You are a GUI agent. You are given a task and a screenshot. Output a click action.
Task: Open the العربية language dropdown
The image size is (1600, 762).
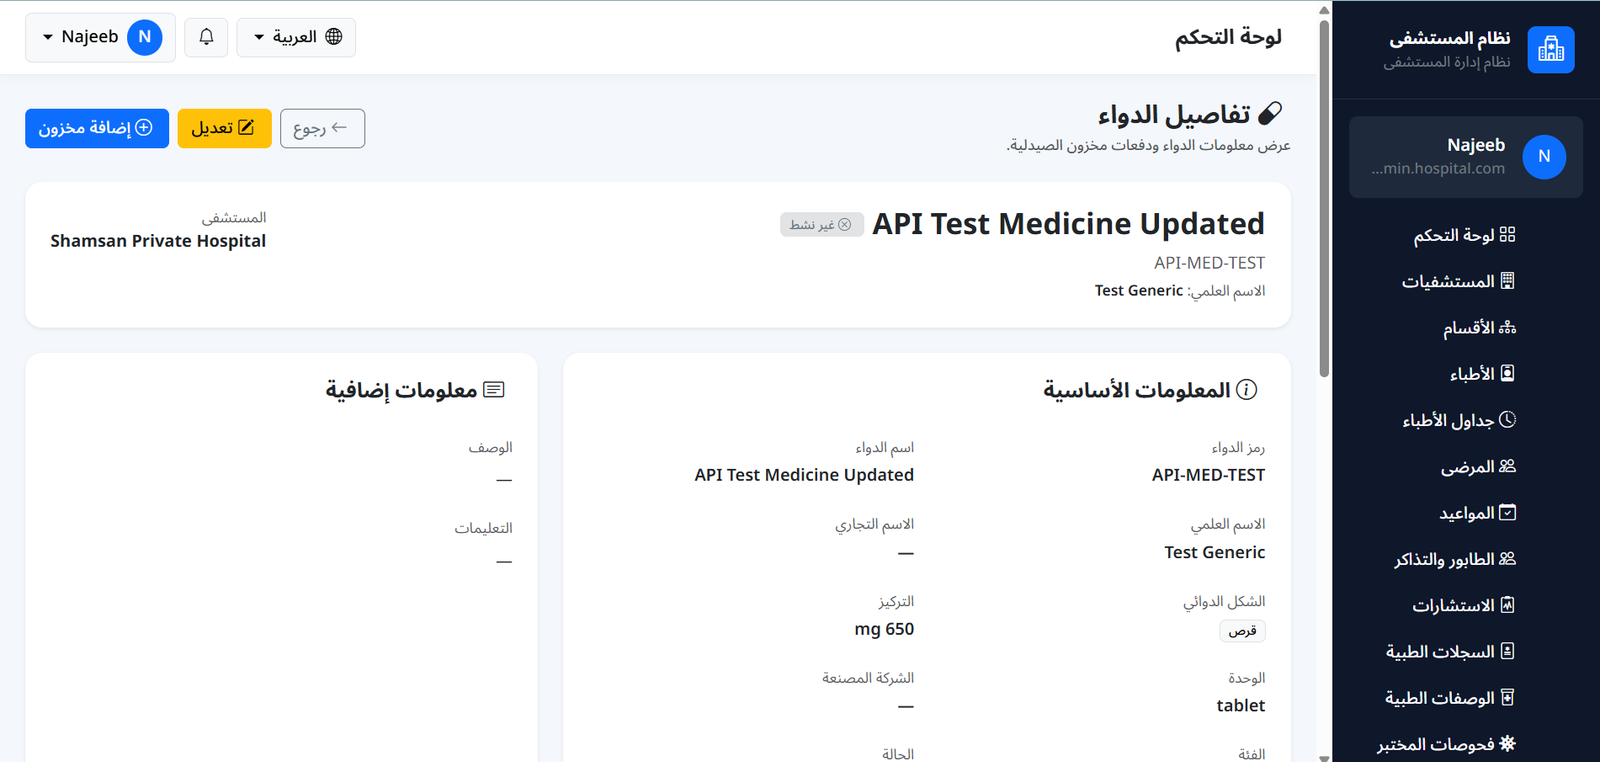(x=296, y=37)
